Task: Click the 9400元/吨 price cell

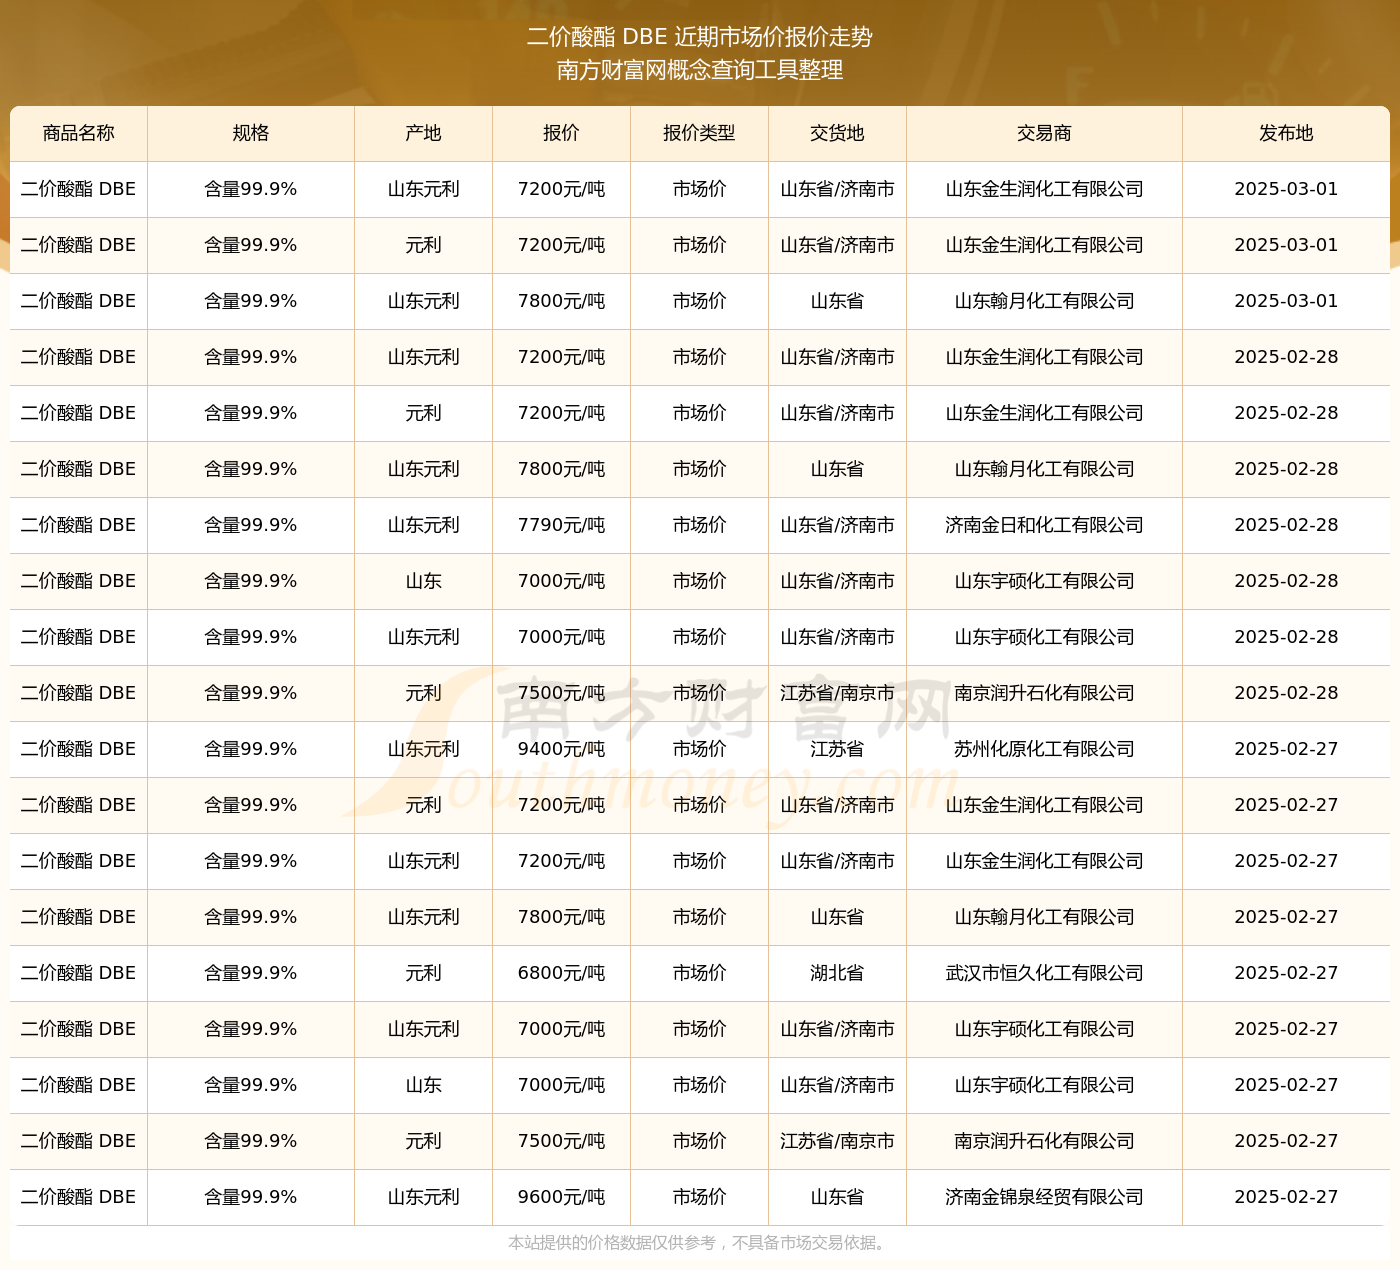Action: click(x=561, y=749)
